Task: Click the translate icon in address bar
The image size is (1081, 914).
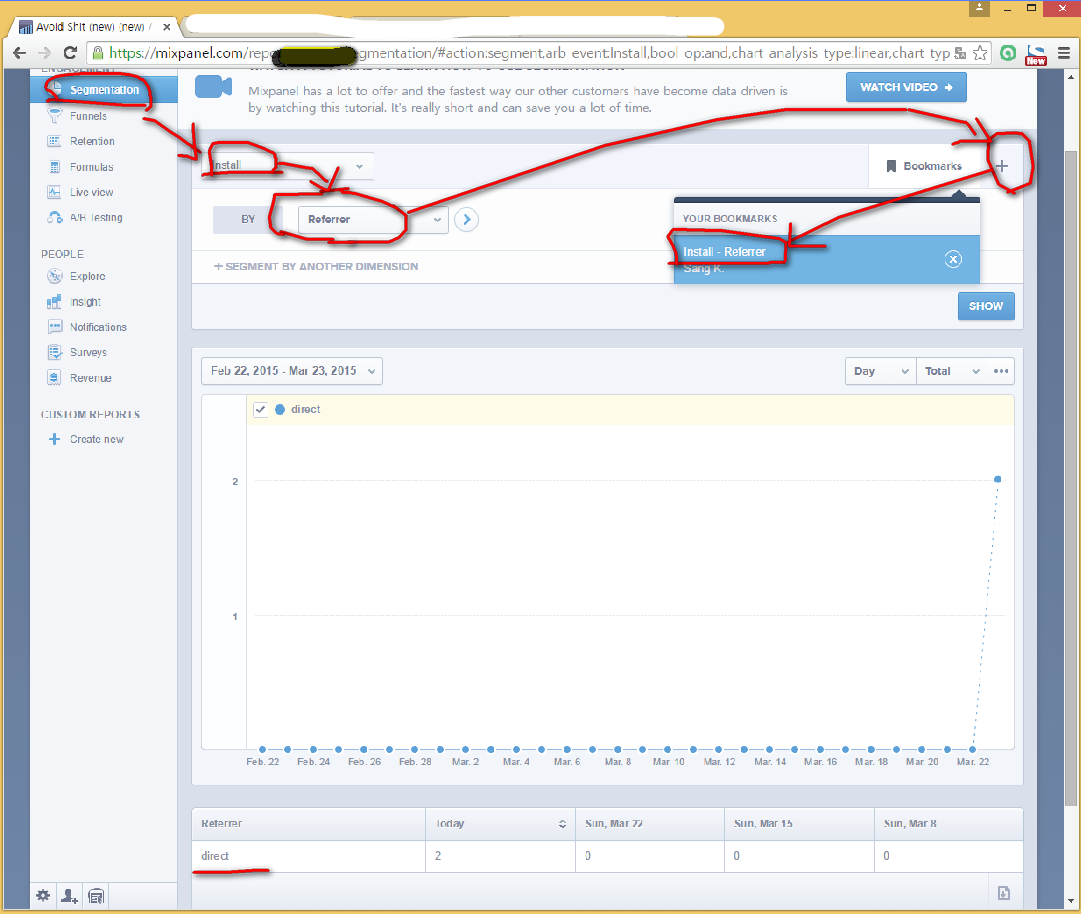Action: [x=960, y=53]
